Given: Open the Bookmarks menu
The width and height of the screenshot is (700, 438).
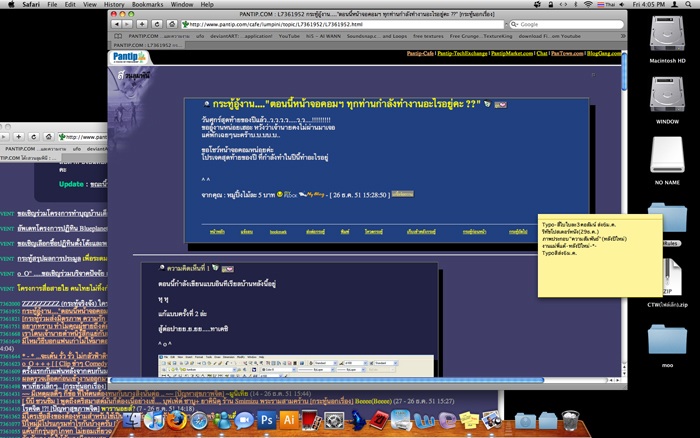Looking at the screenshot, I should point(147,4).
